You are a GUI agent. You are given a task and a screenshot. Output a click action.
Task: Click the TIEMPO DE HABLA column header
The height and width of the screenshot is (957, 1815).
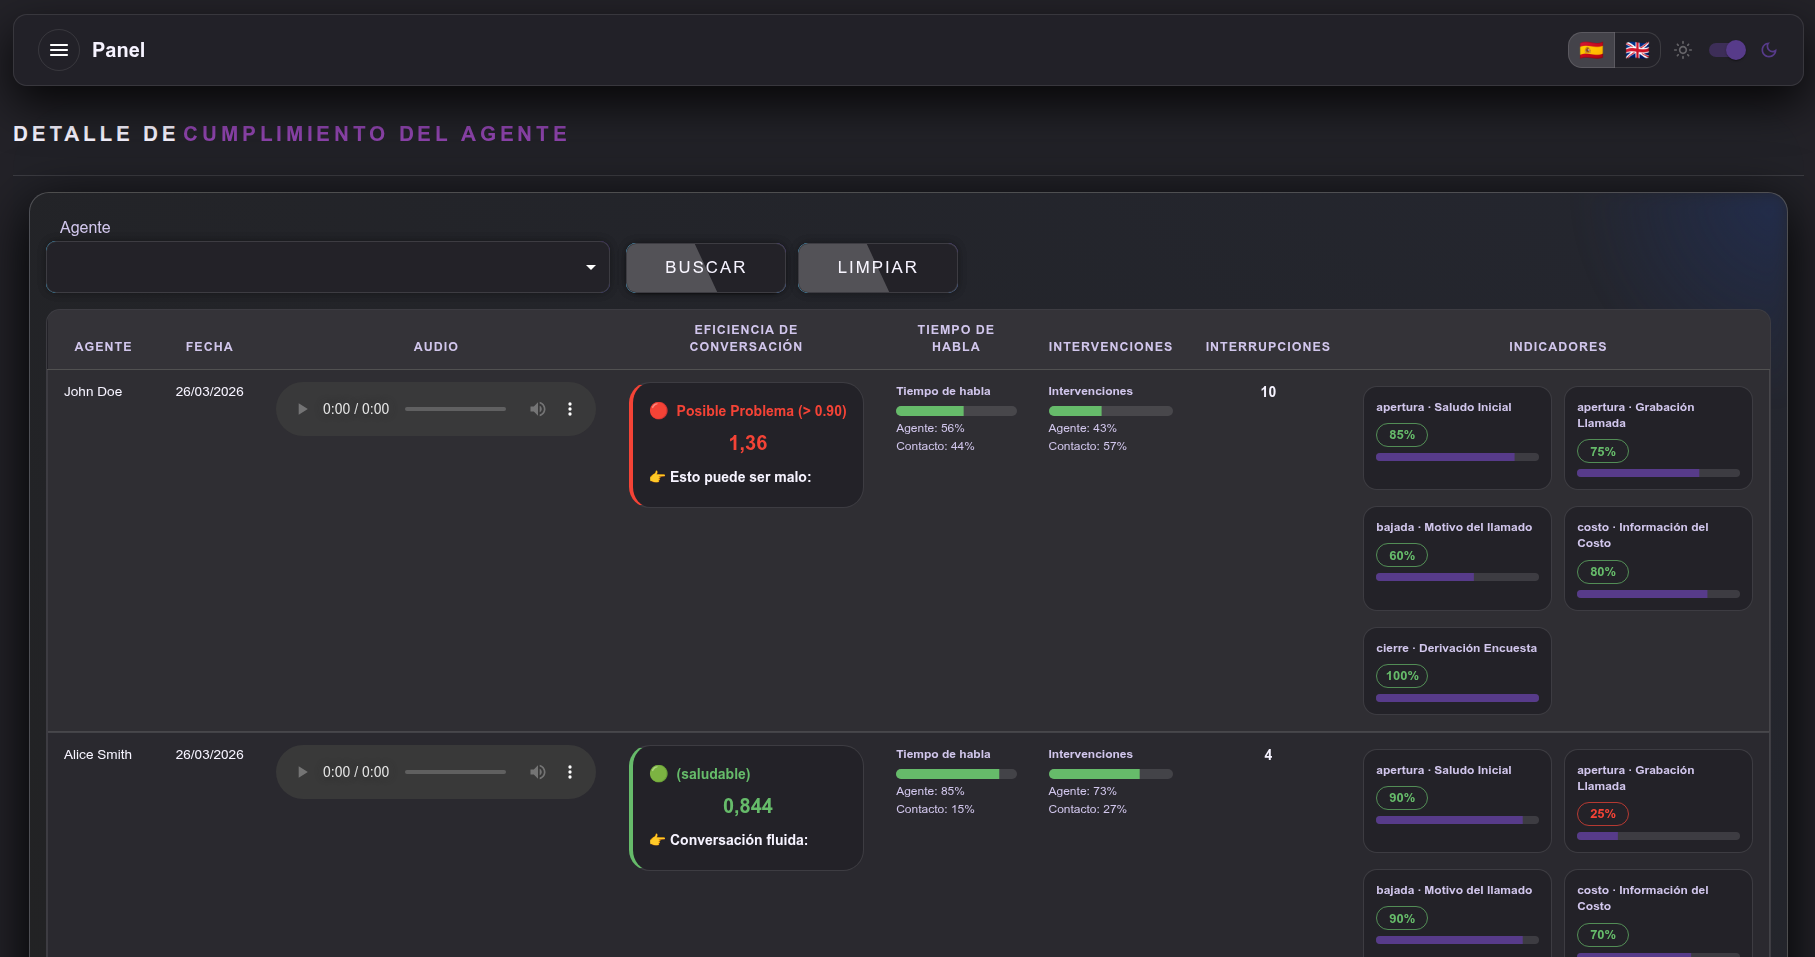click(x=956, y=338)
